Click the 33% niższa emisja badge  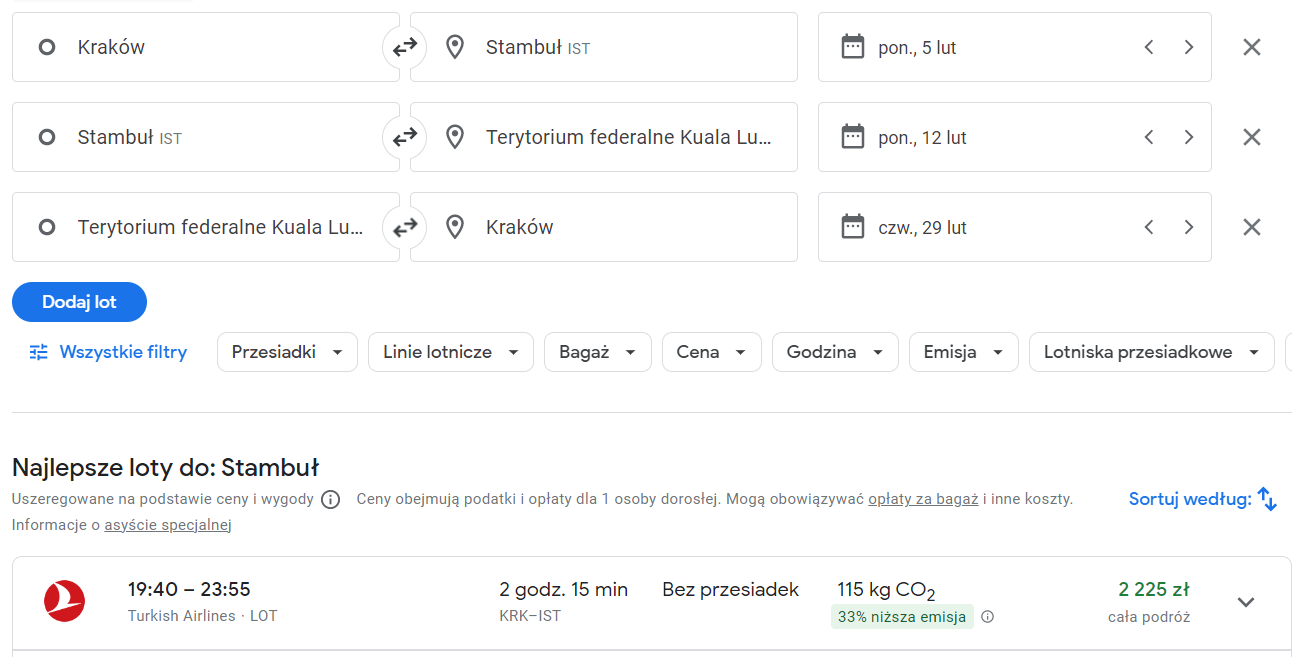[902, 617]
